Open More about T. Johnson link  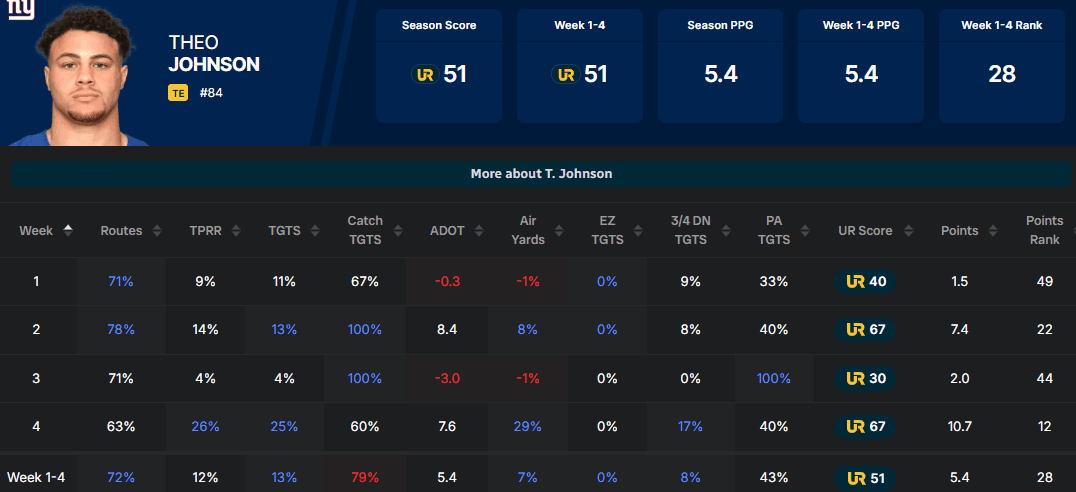click(541, 174)
